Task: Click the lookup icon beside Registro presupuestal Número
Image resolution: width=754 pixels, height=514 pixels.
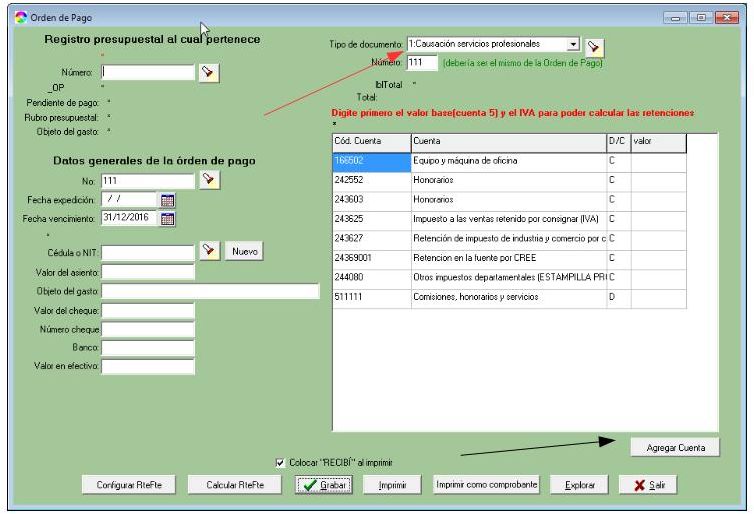Action: (209, 73)
